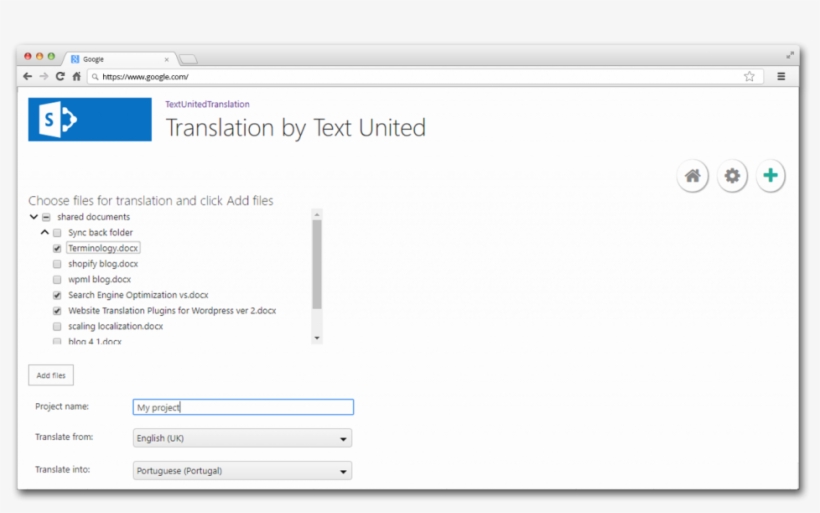
Task: Open the Translate from dropdown
Action: tap(242, 438)
